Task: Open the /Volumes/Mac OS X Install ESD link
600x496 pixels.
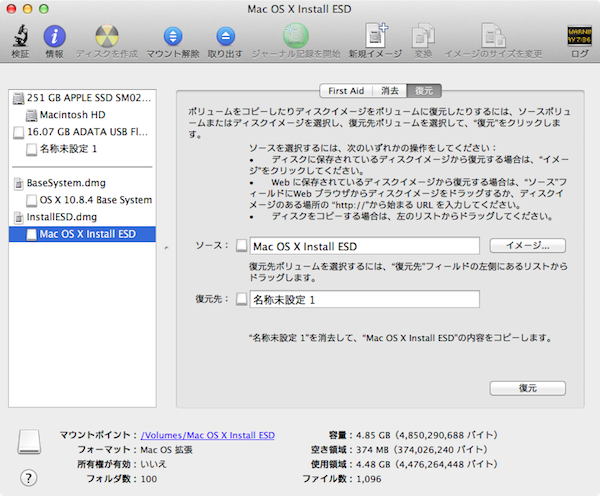Action: click(208, 435)
